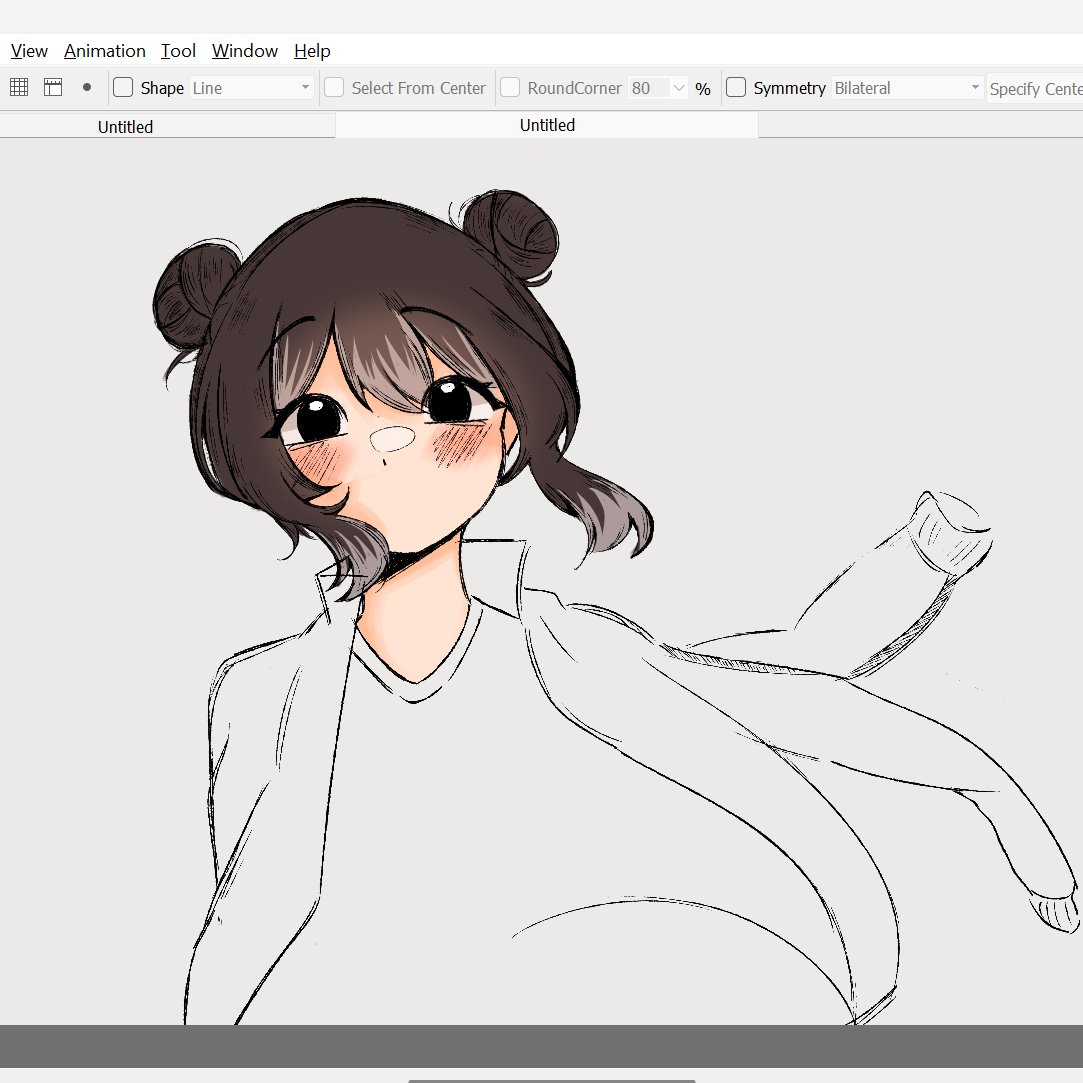
Task: Enable the Symmetry checkbox
Action: pos(736,87)
